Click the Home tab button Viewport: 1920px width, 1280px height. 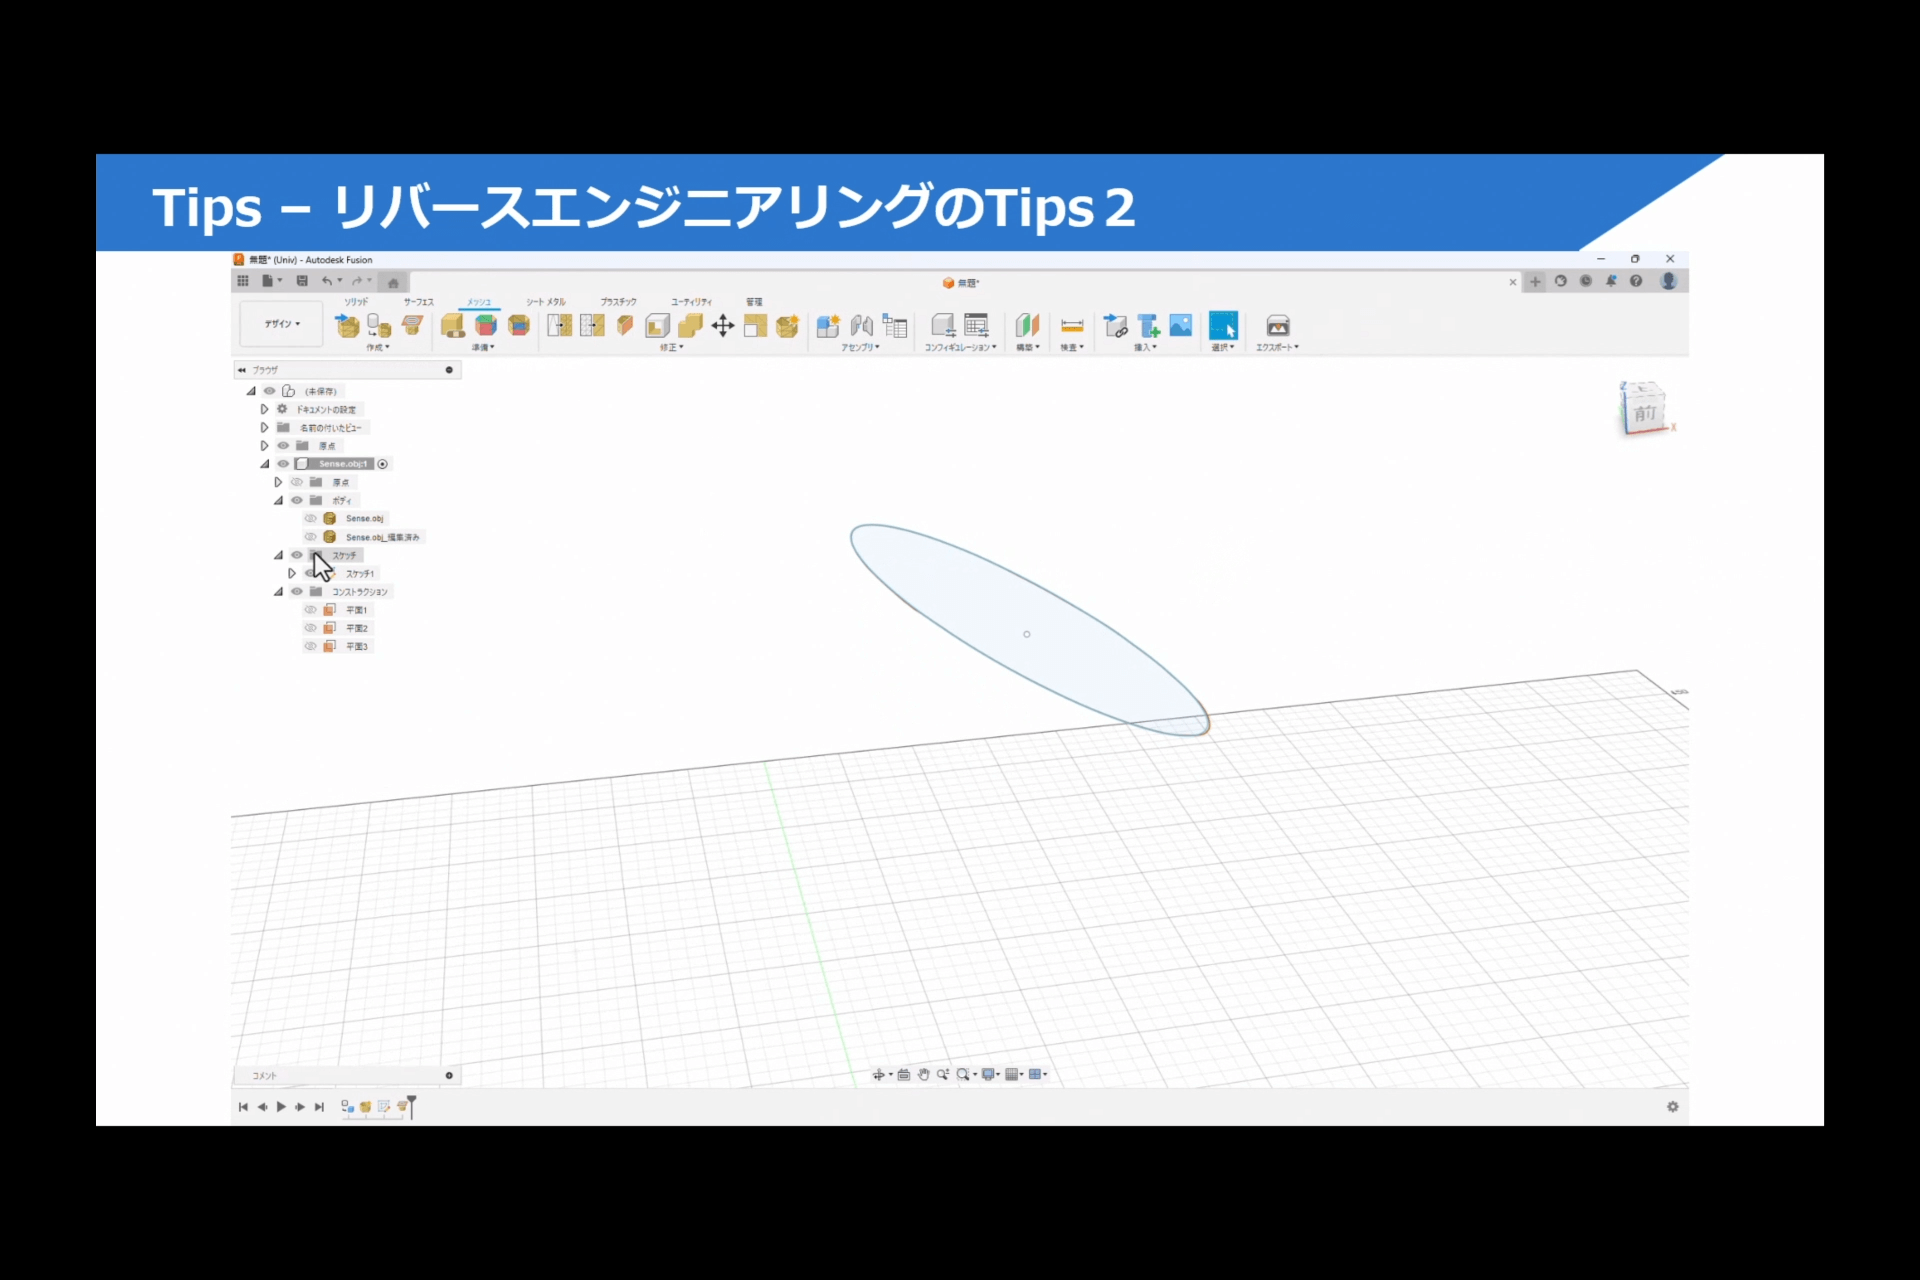(x=393, y=282)
